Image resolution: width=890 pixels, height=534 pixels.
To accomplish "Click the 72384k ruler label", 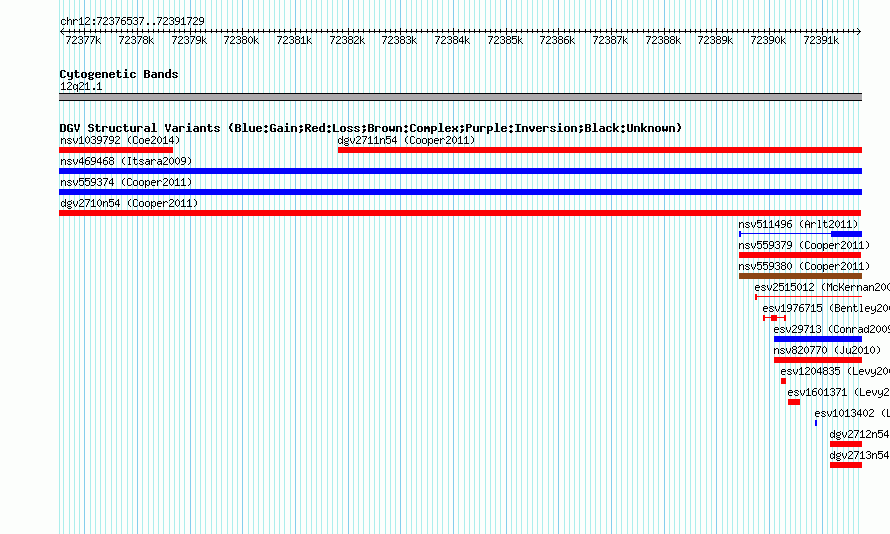I will (x=452, y=40).
